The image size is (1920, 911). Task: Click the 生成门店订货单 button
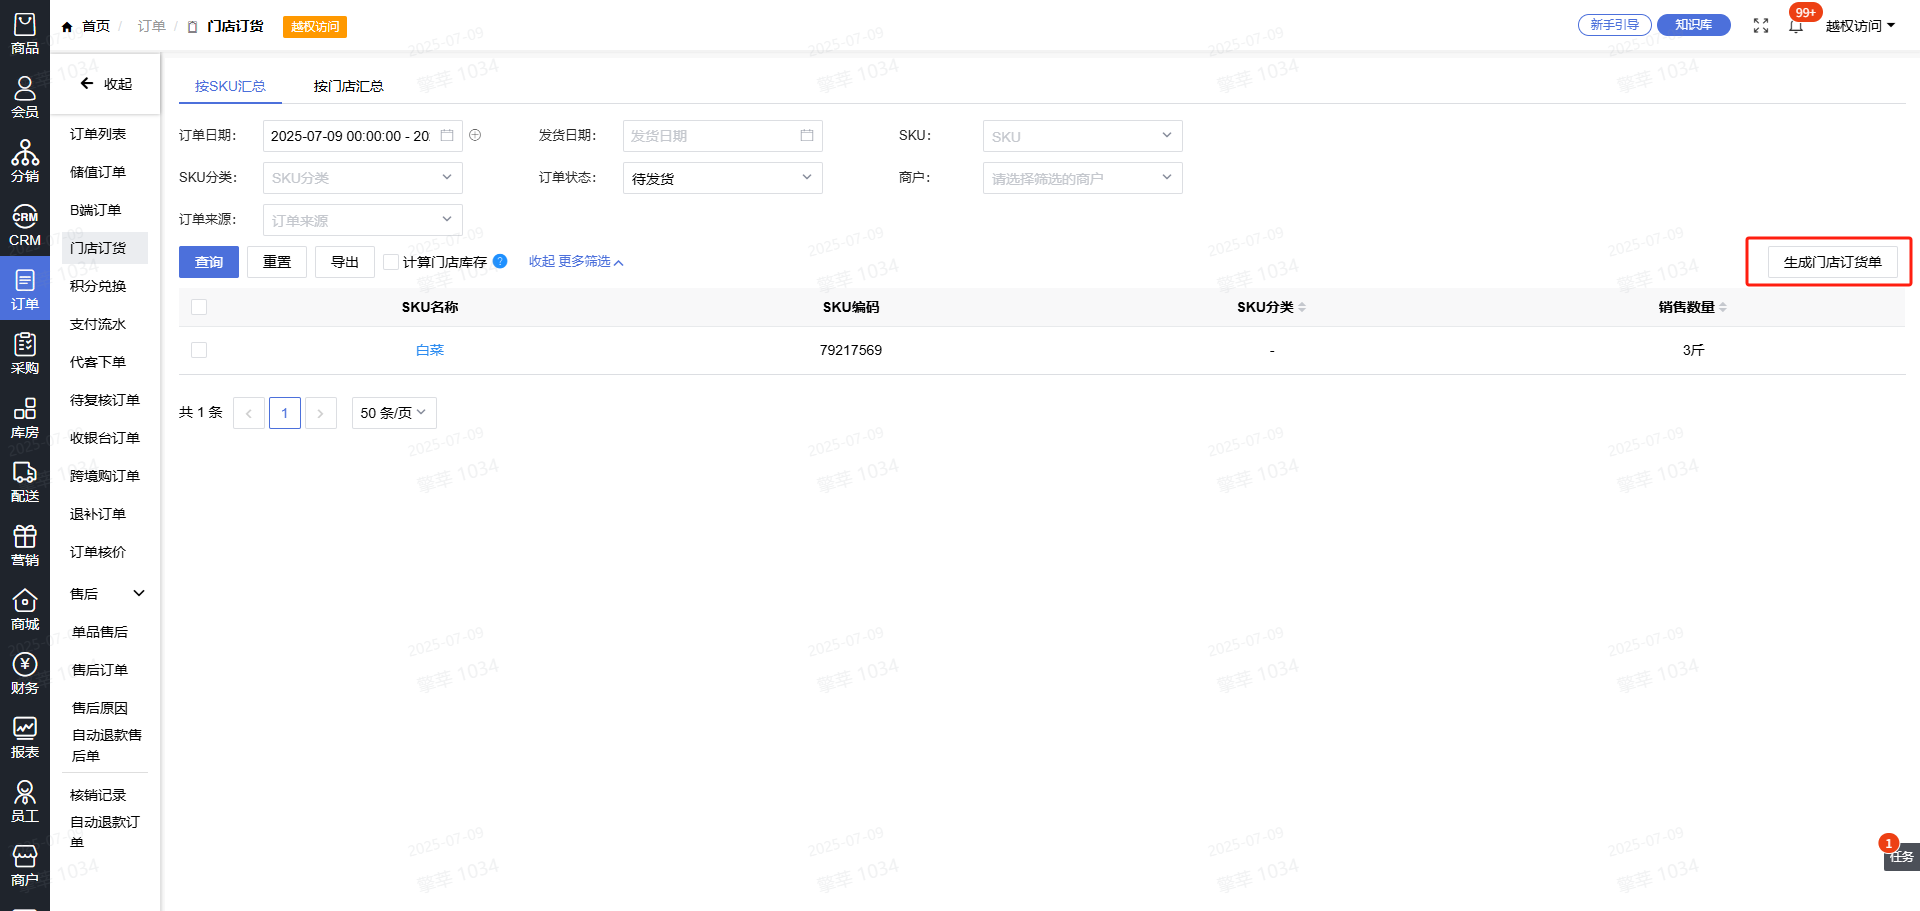tap(1832, 262)
